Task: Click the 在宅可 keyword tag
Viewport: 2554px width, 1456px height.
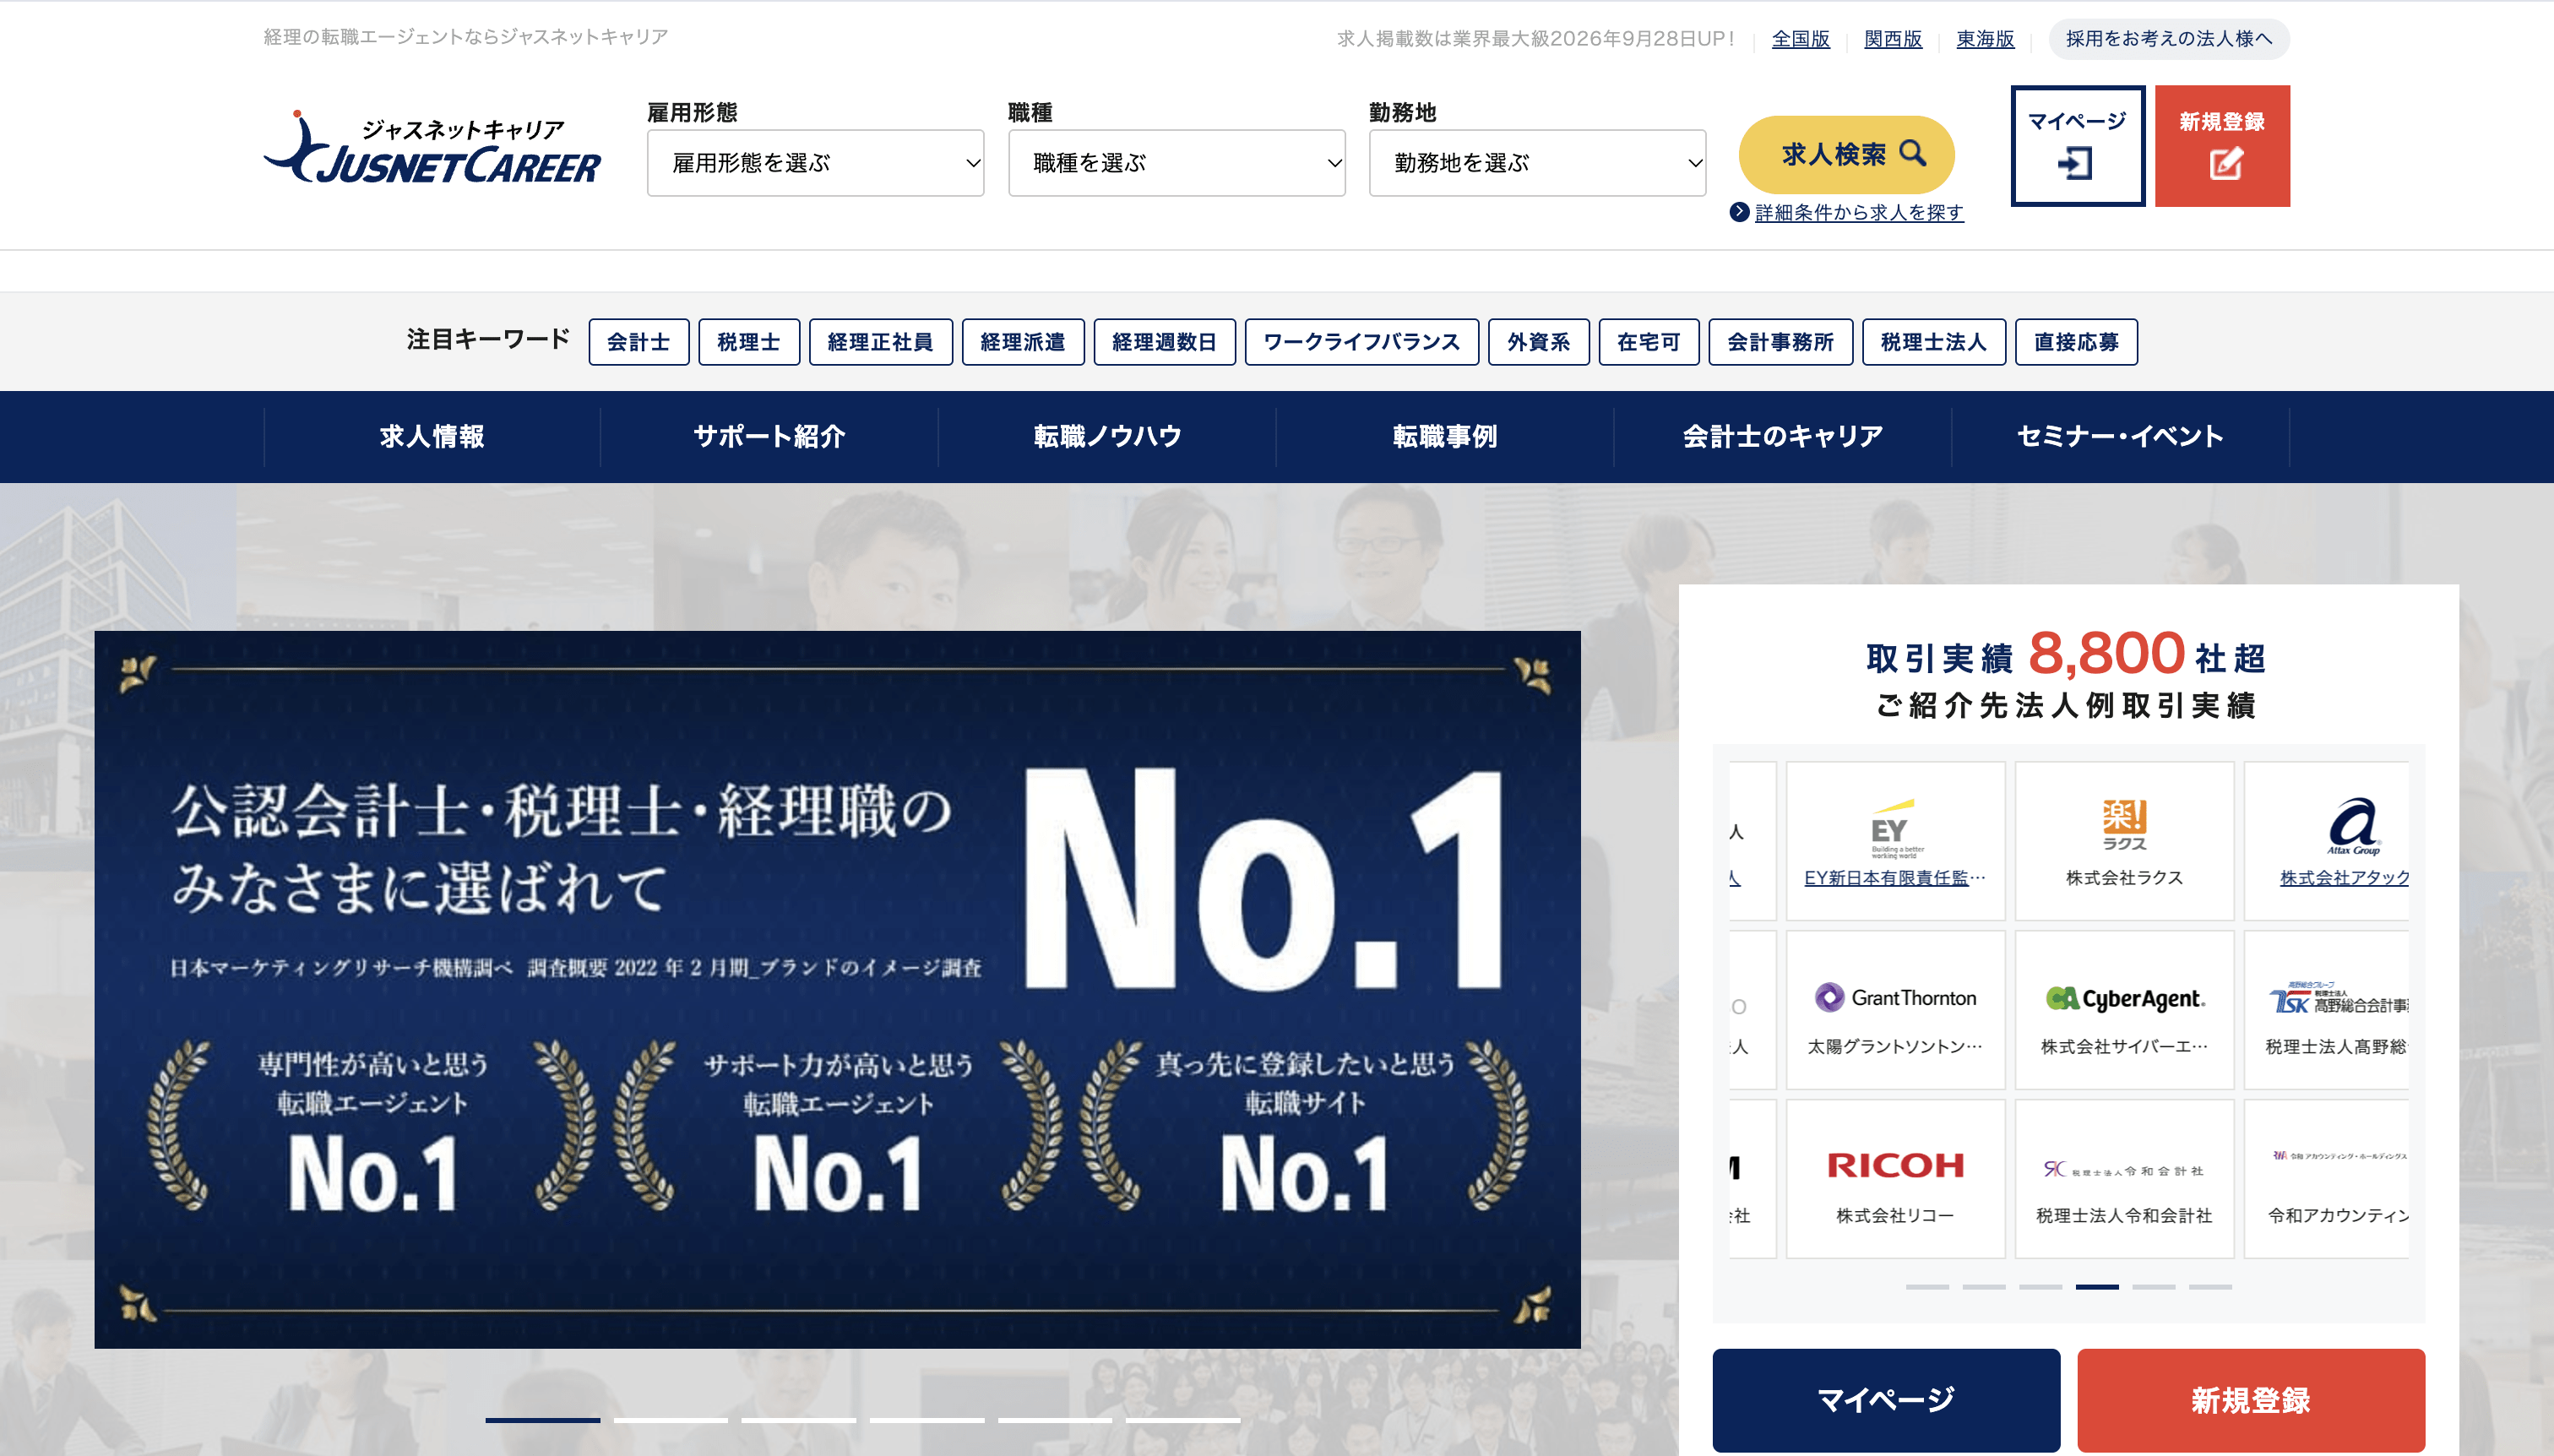Action: tap(1648, 342)
